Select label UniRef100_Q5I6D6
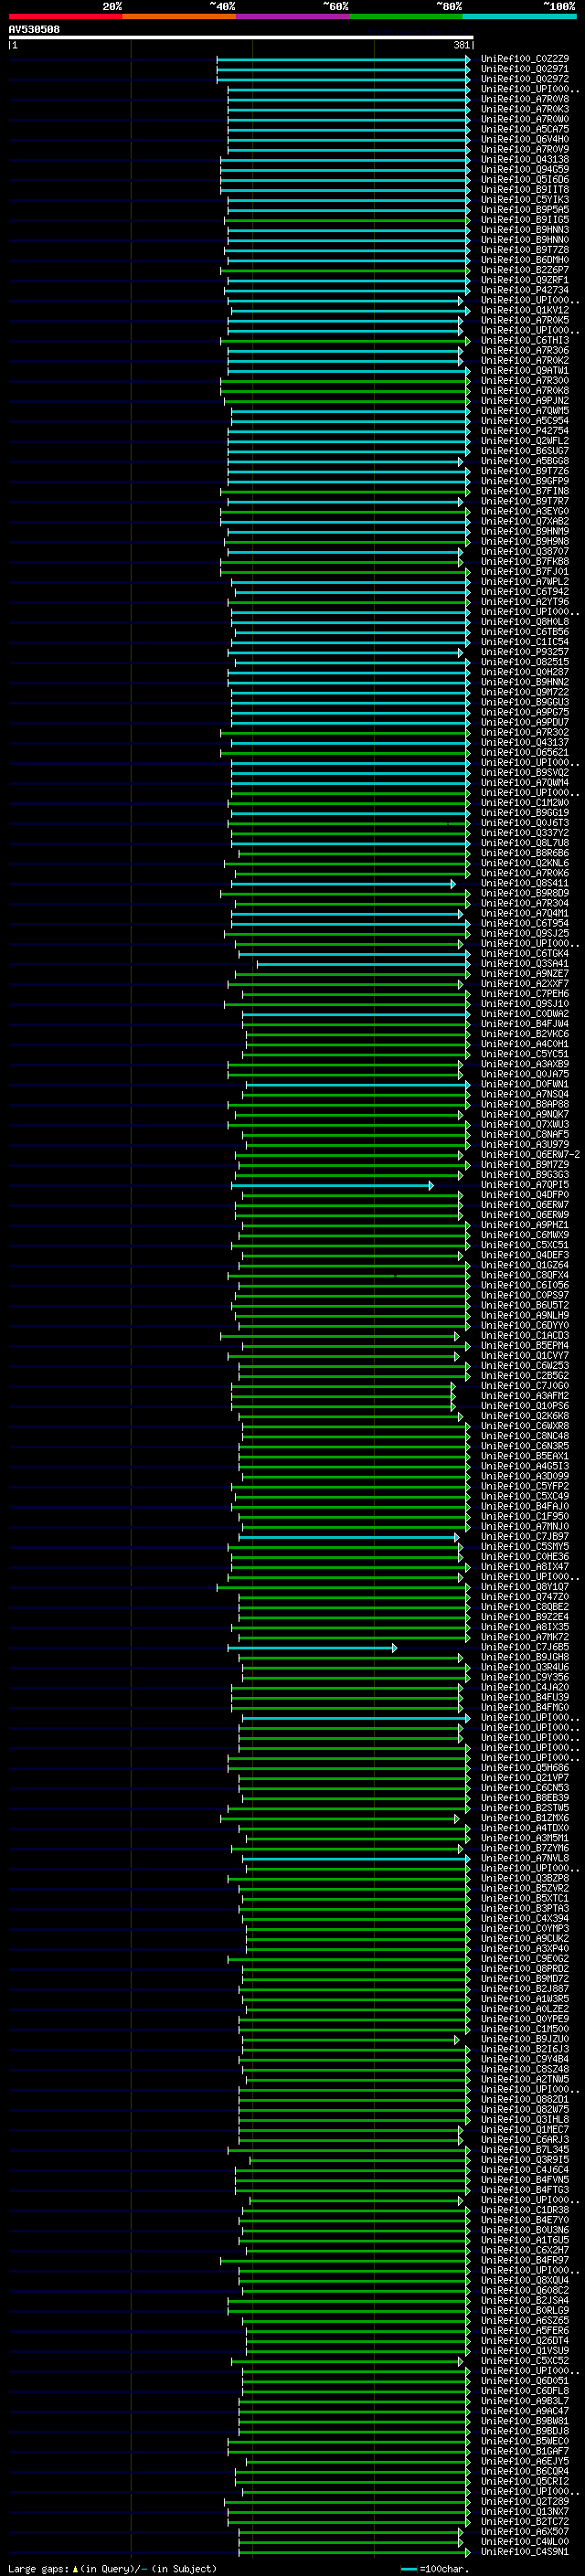 pyautogui.click(x=524, y=179)
